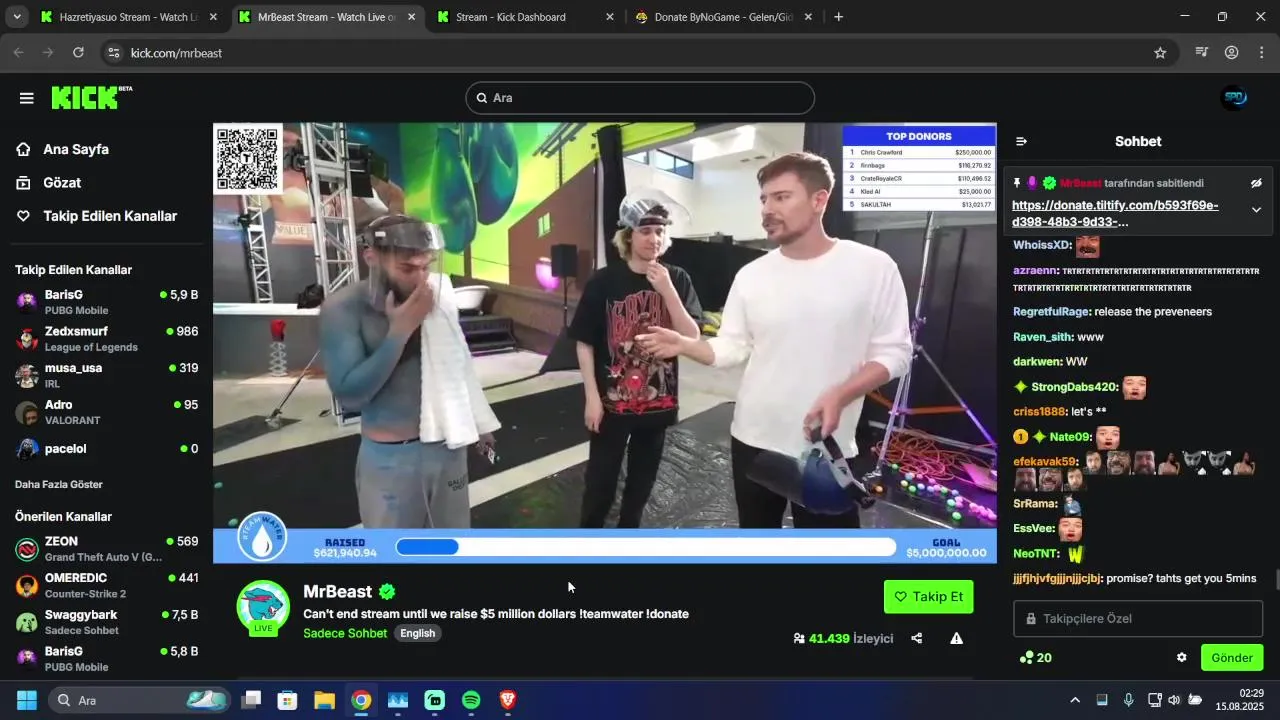
Task: Open Windows Start menu
Action: [x=26, y=700]
